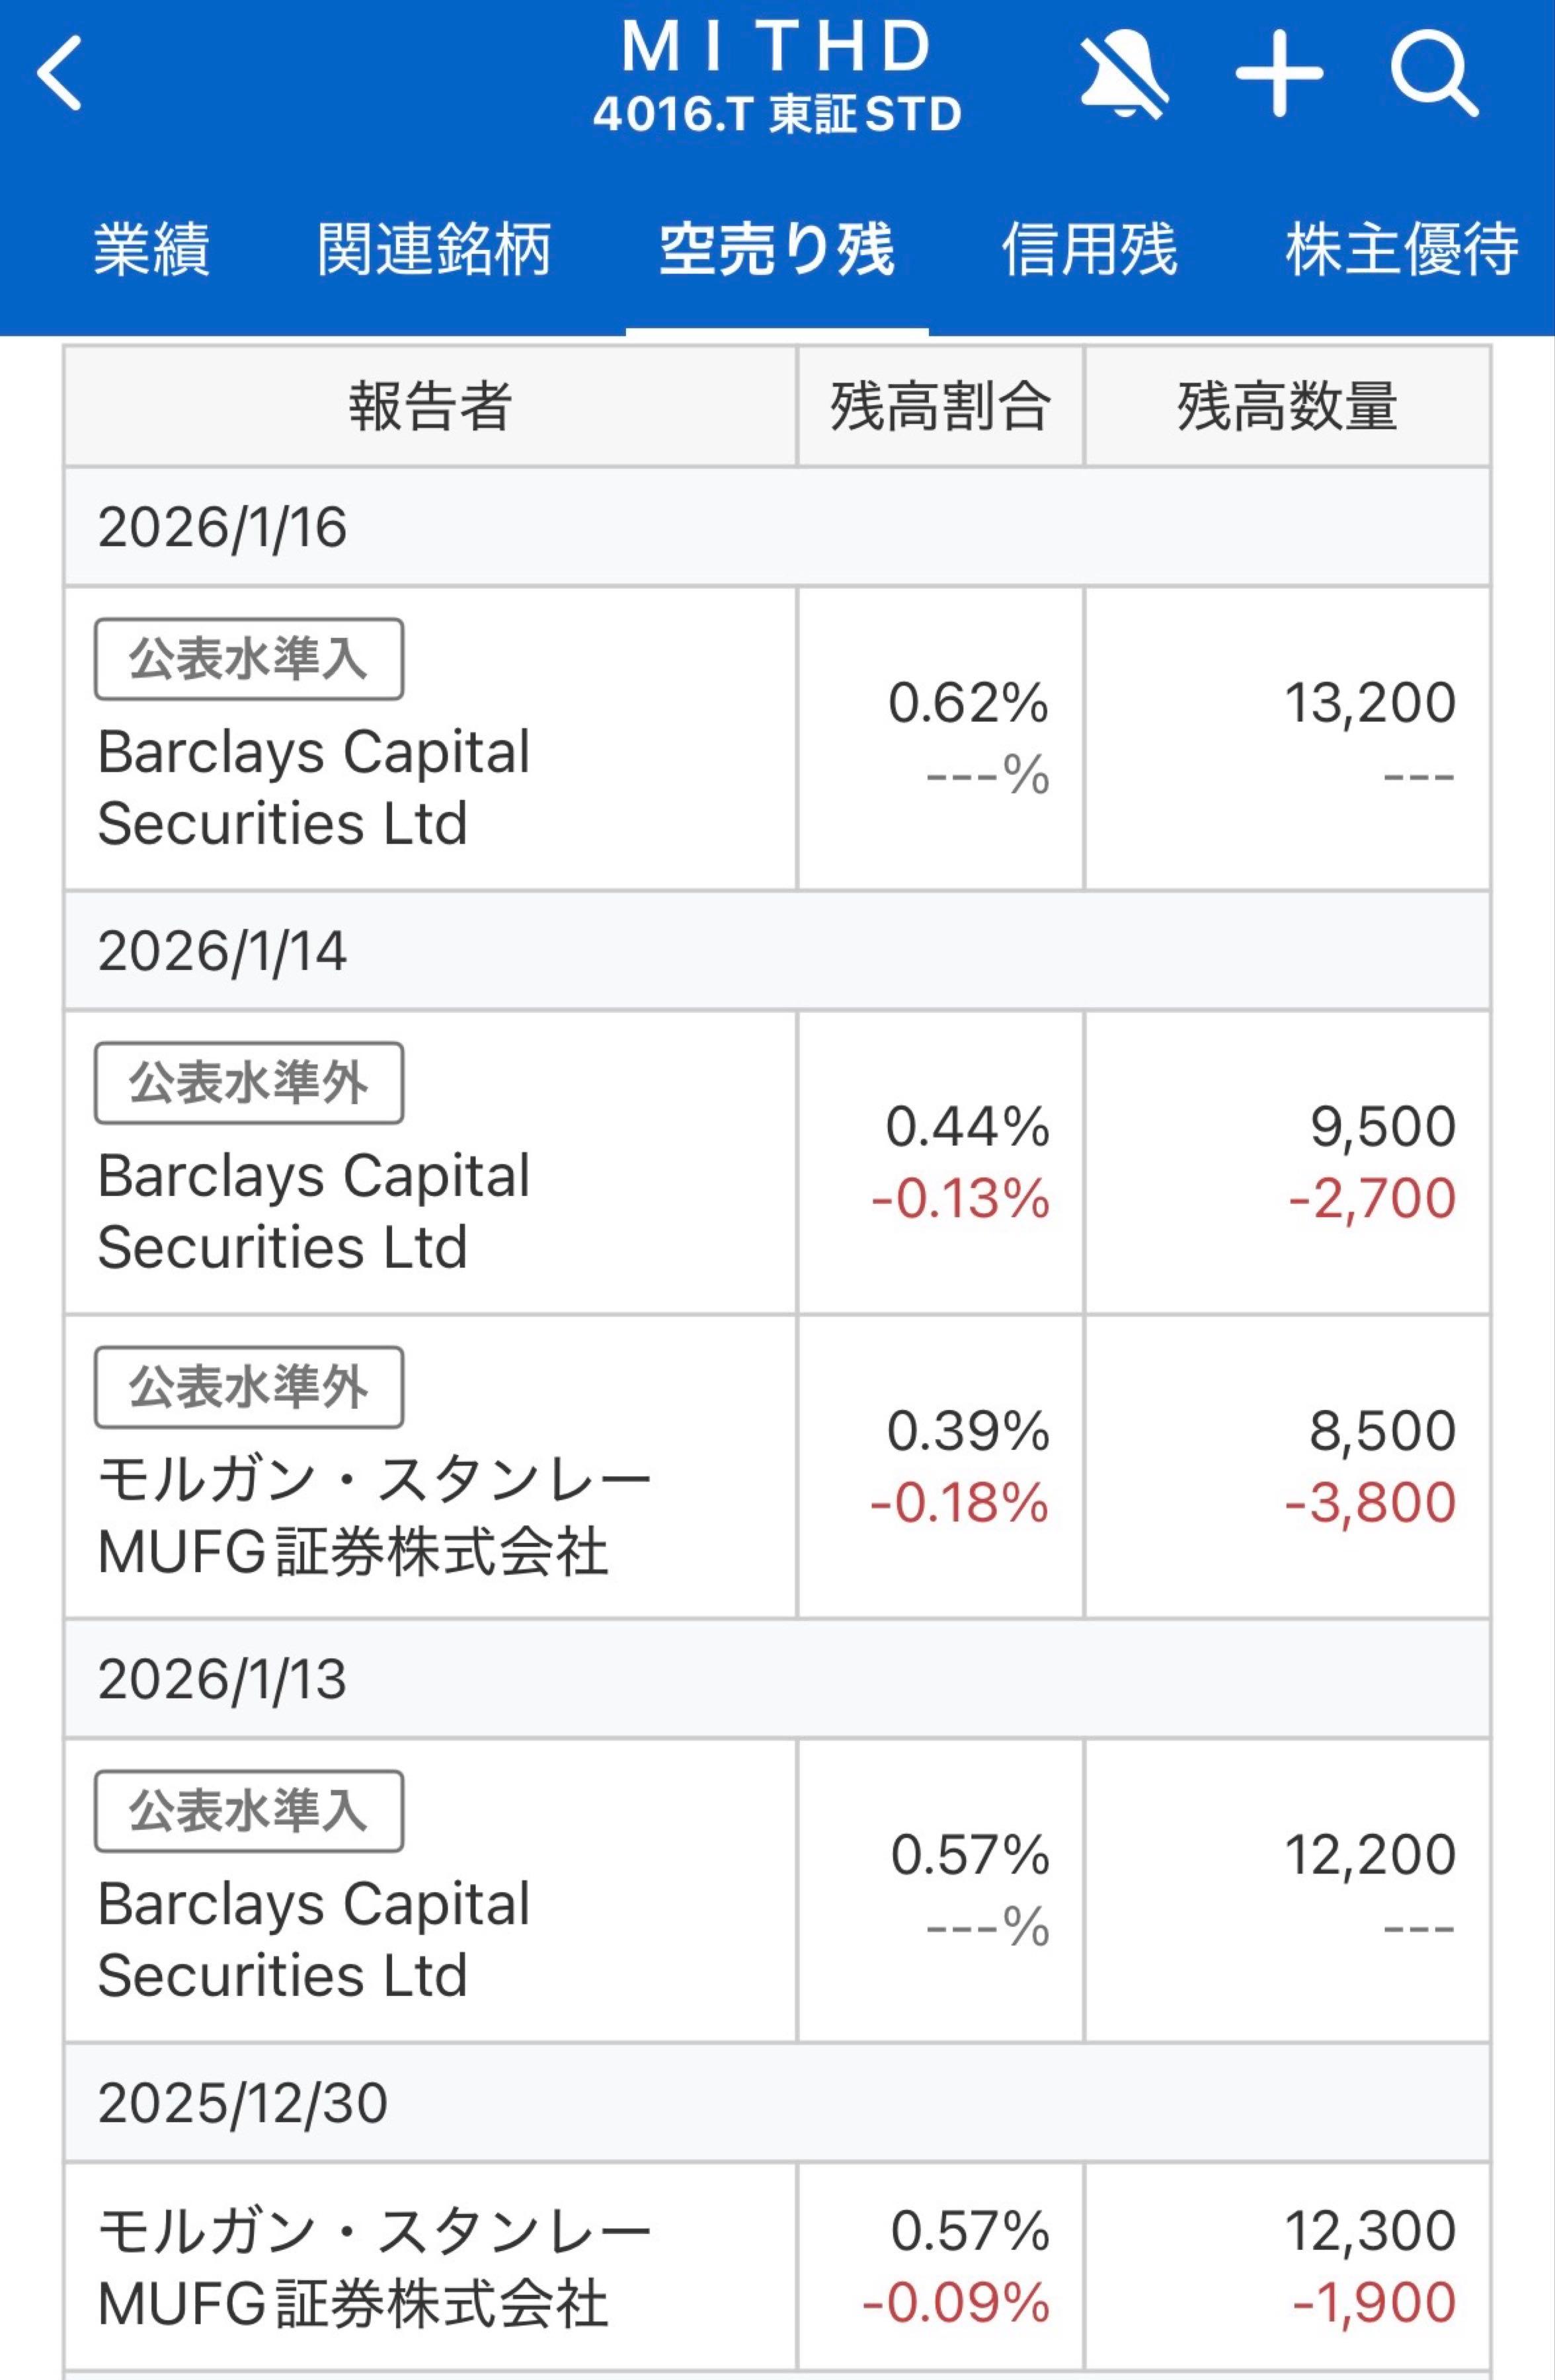Tap Barclays 公表水準外 badge under 2026/1/14

coord(249,1083)
